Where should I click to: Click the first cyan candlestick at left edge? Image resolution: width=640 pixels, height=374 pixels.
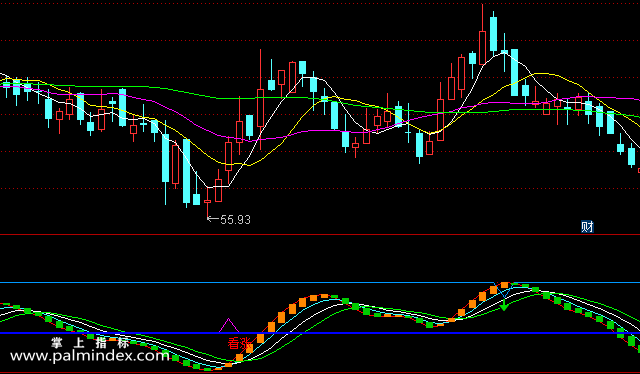[6, 86]
